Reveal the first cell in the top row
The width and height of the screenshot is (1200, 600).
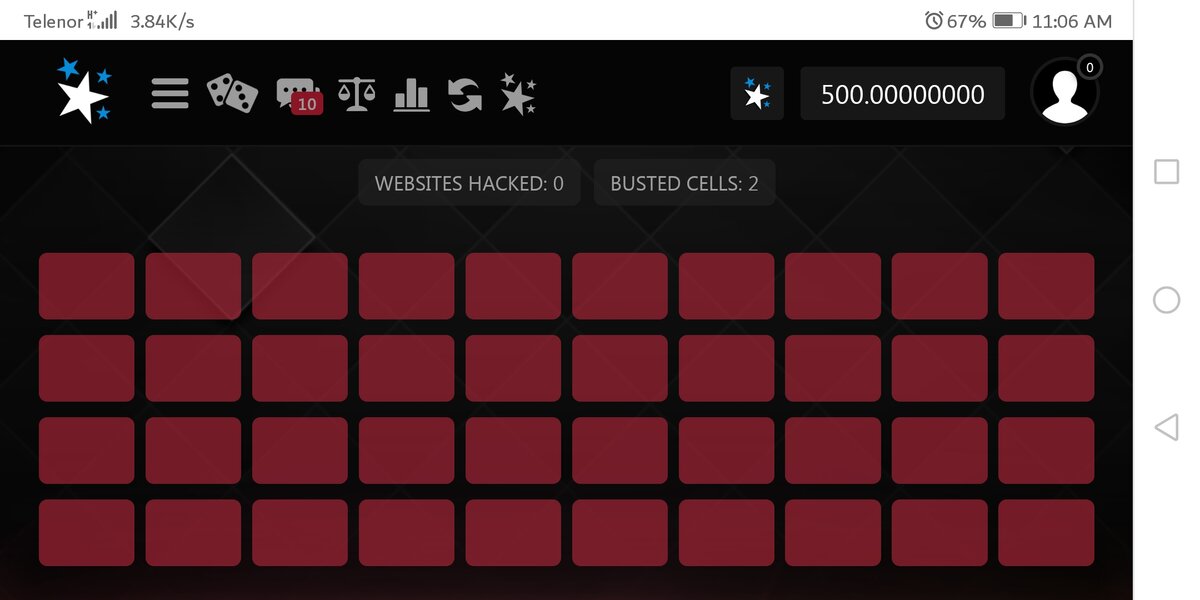87,286
